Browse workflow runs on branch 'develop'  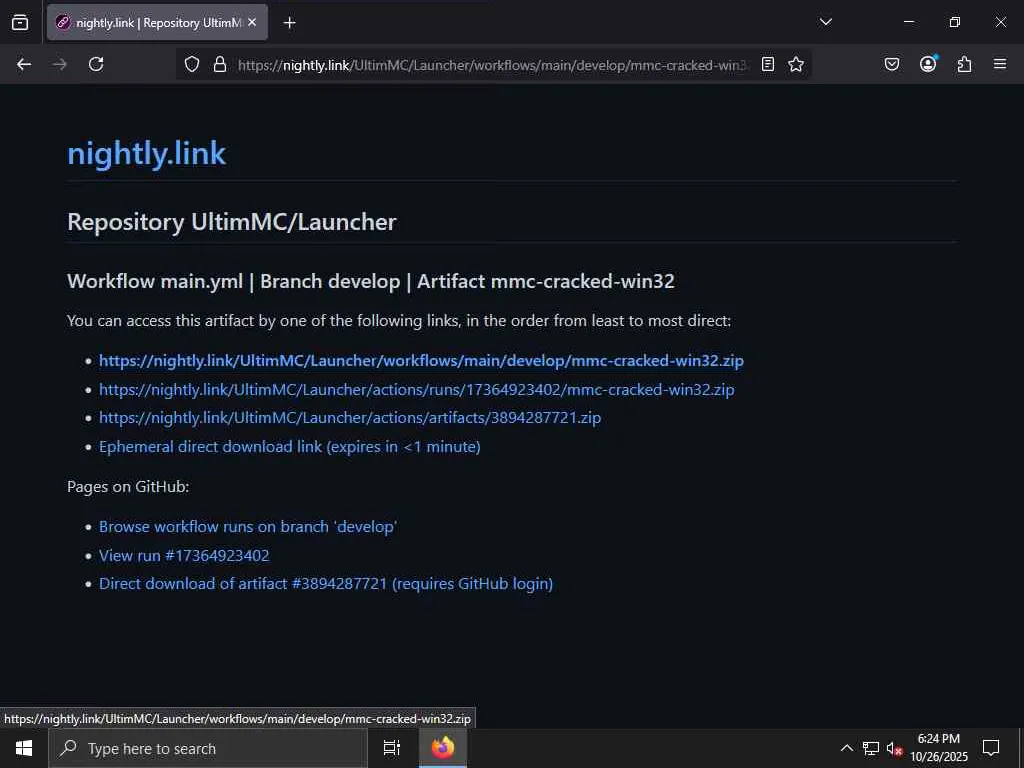(248, 526)
